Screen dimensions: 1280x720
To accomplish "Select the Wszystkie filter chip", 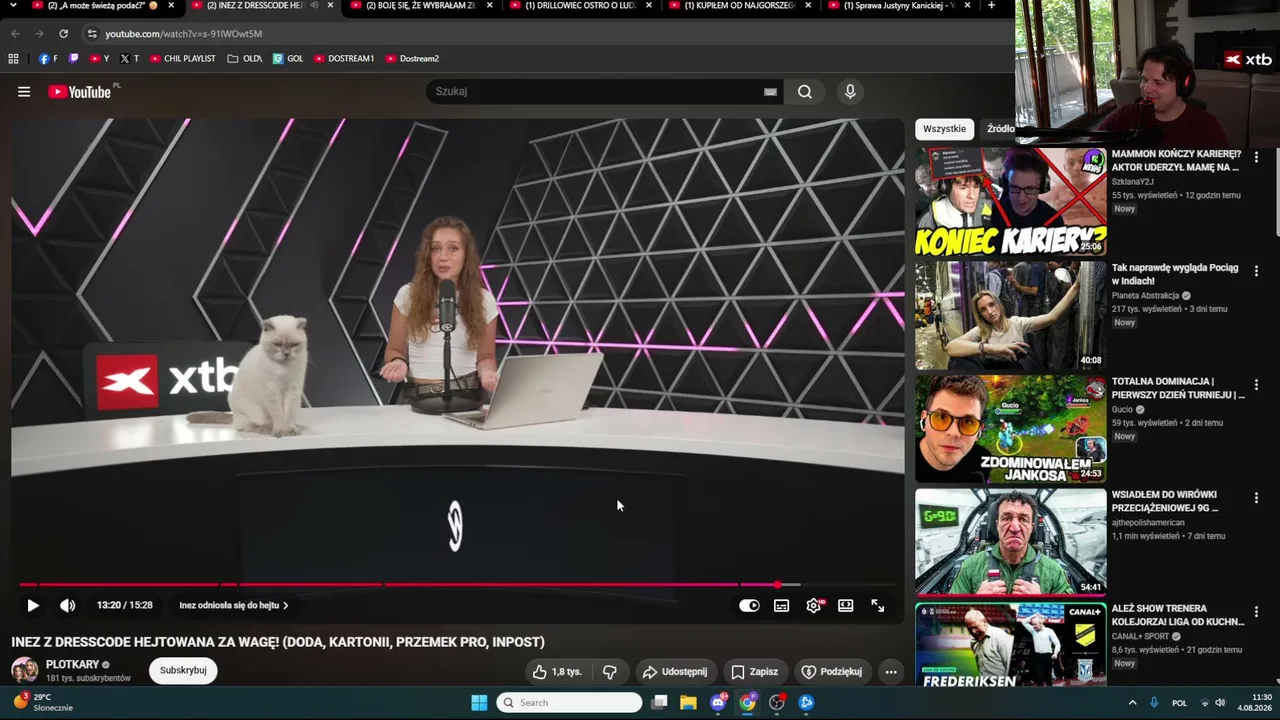I will tap(944, 129).
